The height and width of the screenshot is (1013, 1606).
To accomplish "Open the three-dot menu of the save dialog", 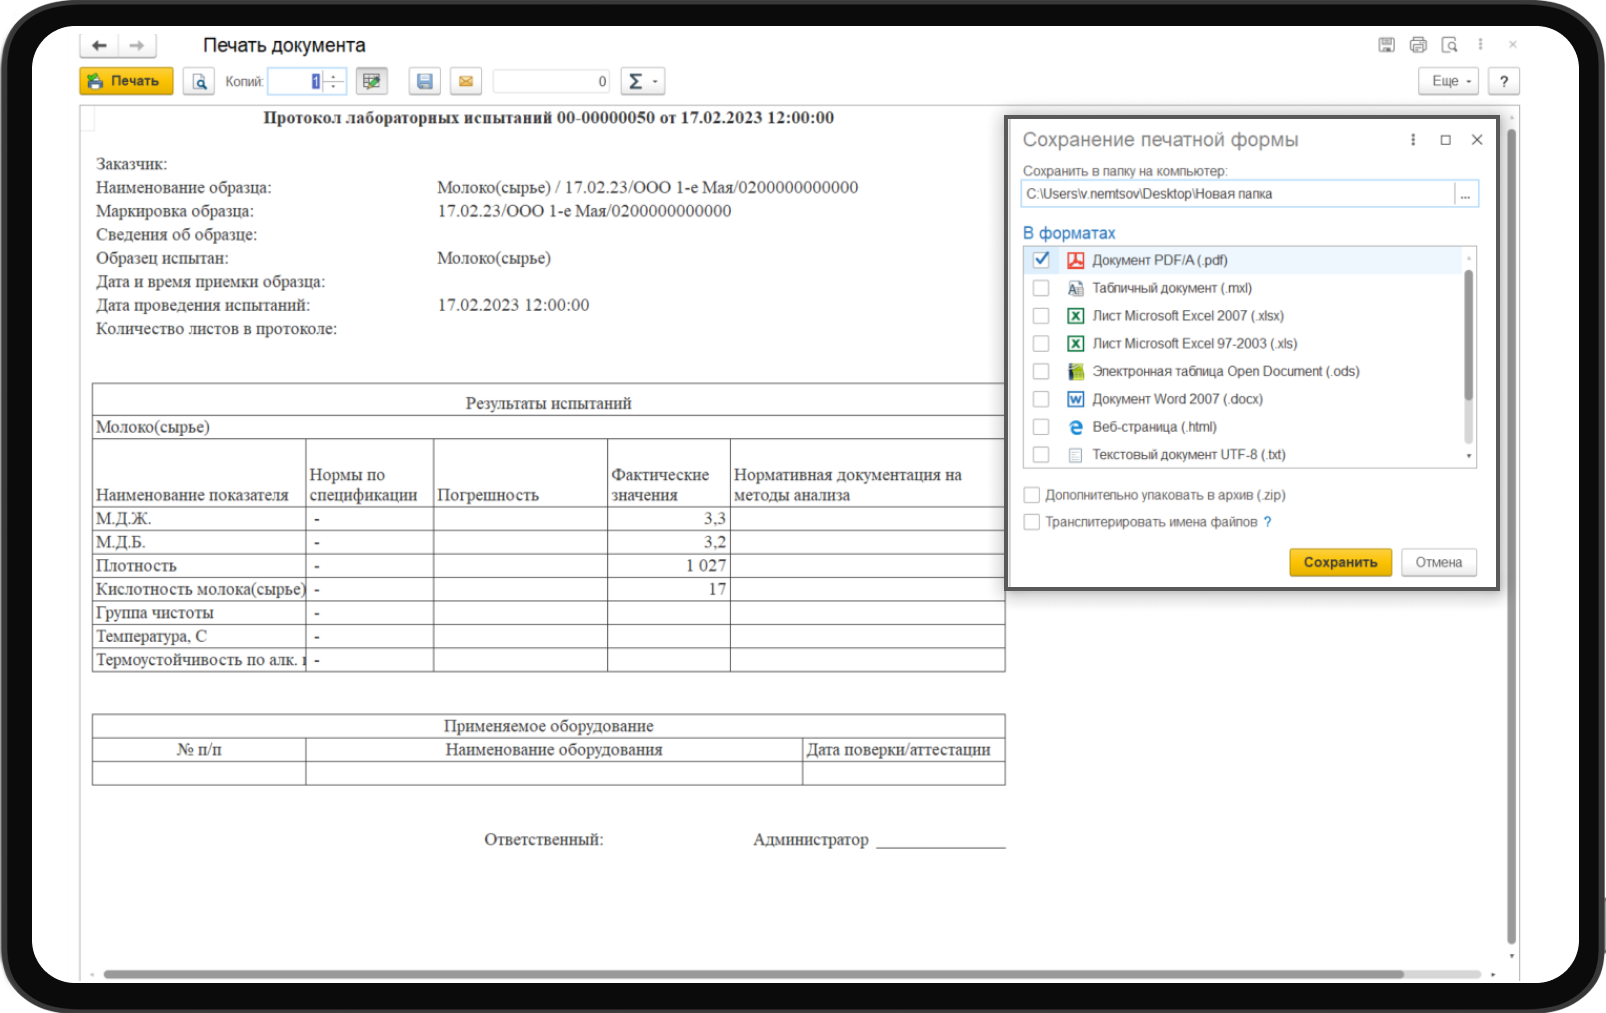I will (x=1413, y=140).
